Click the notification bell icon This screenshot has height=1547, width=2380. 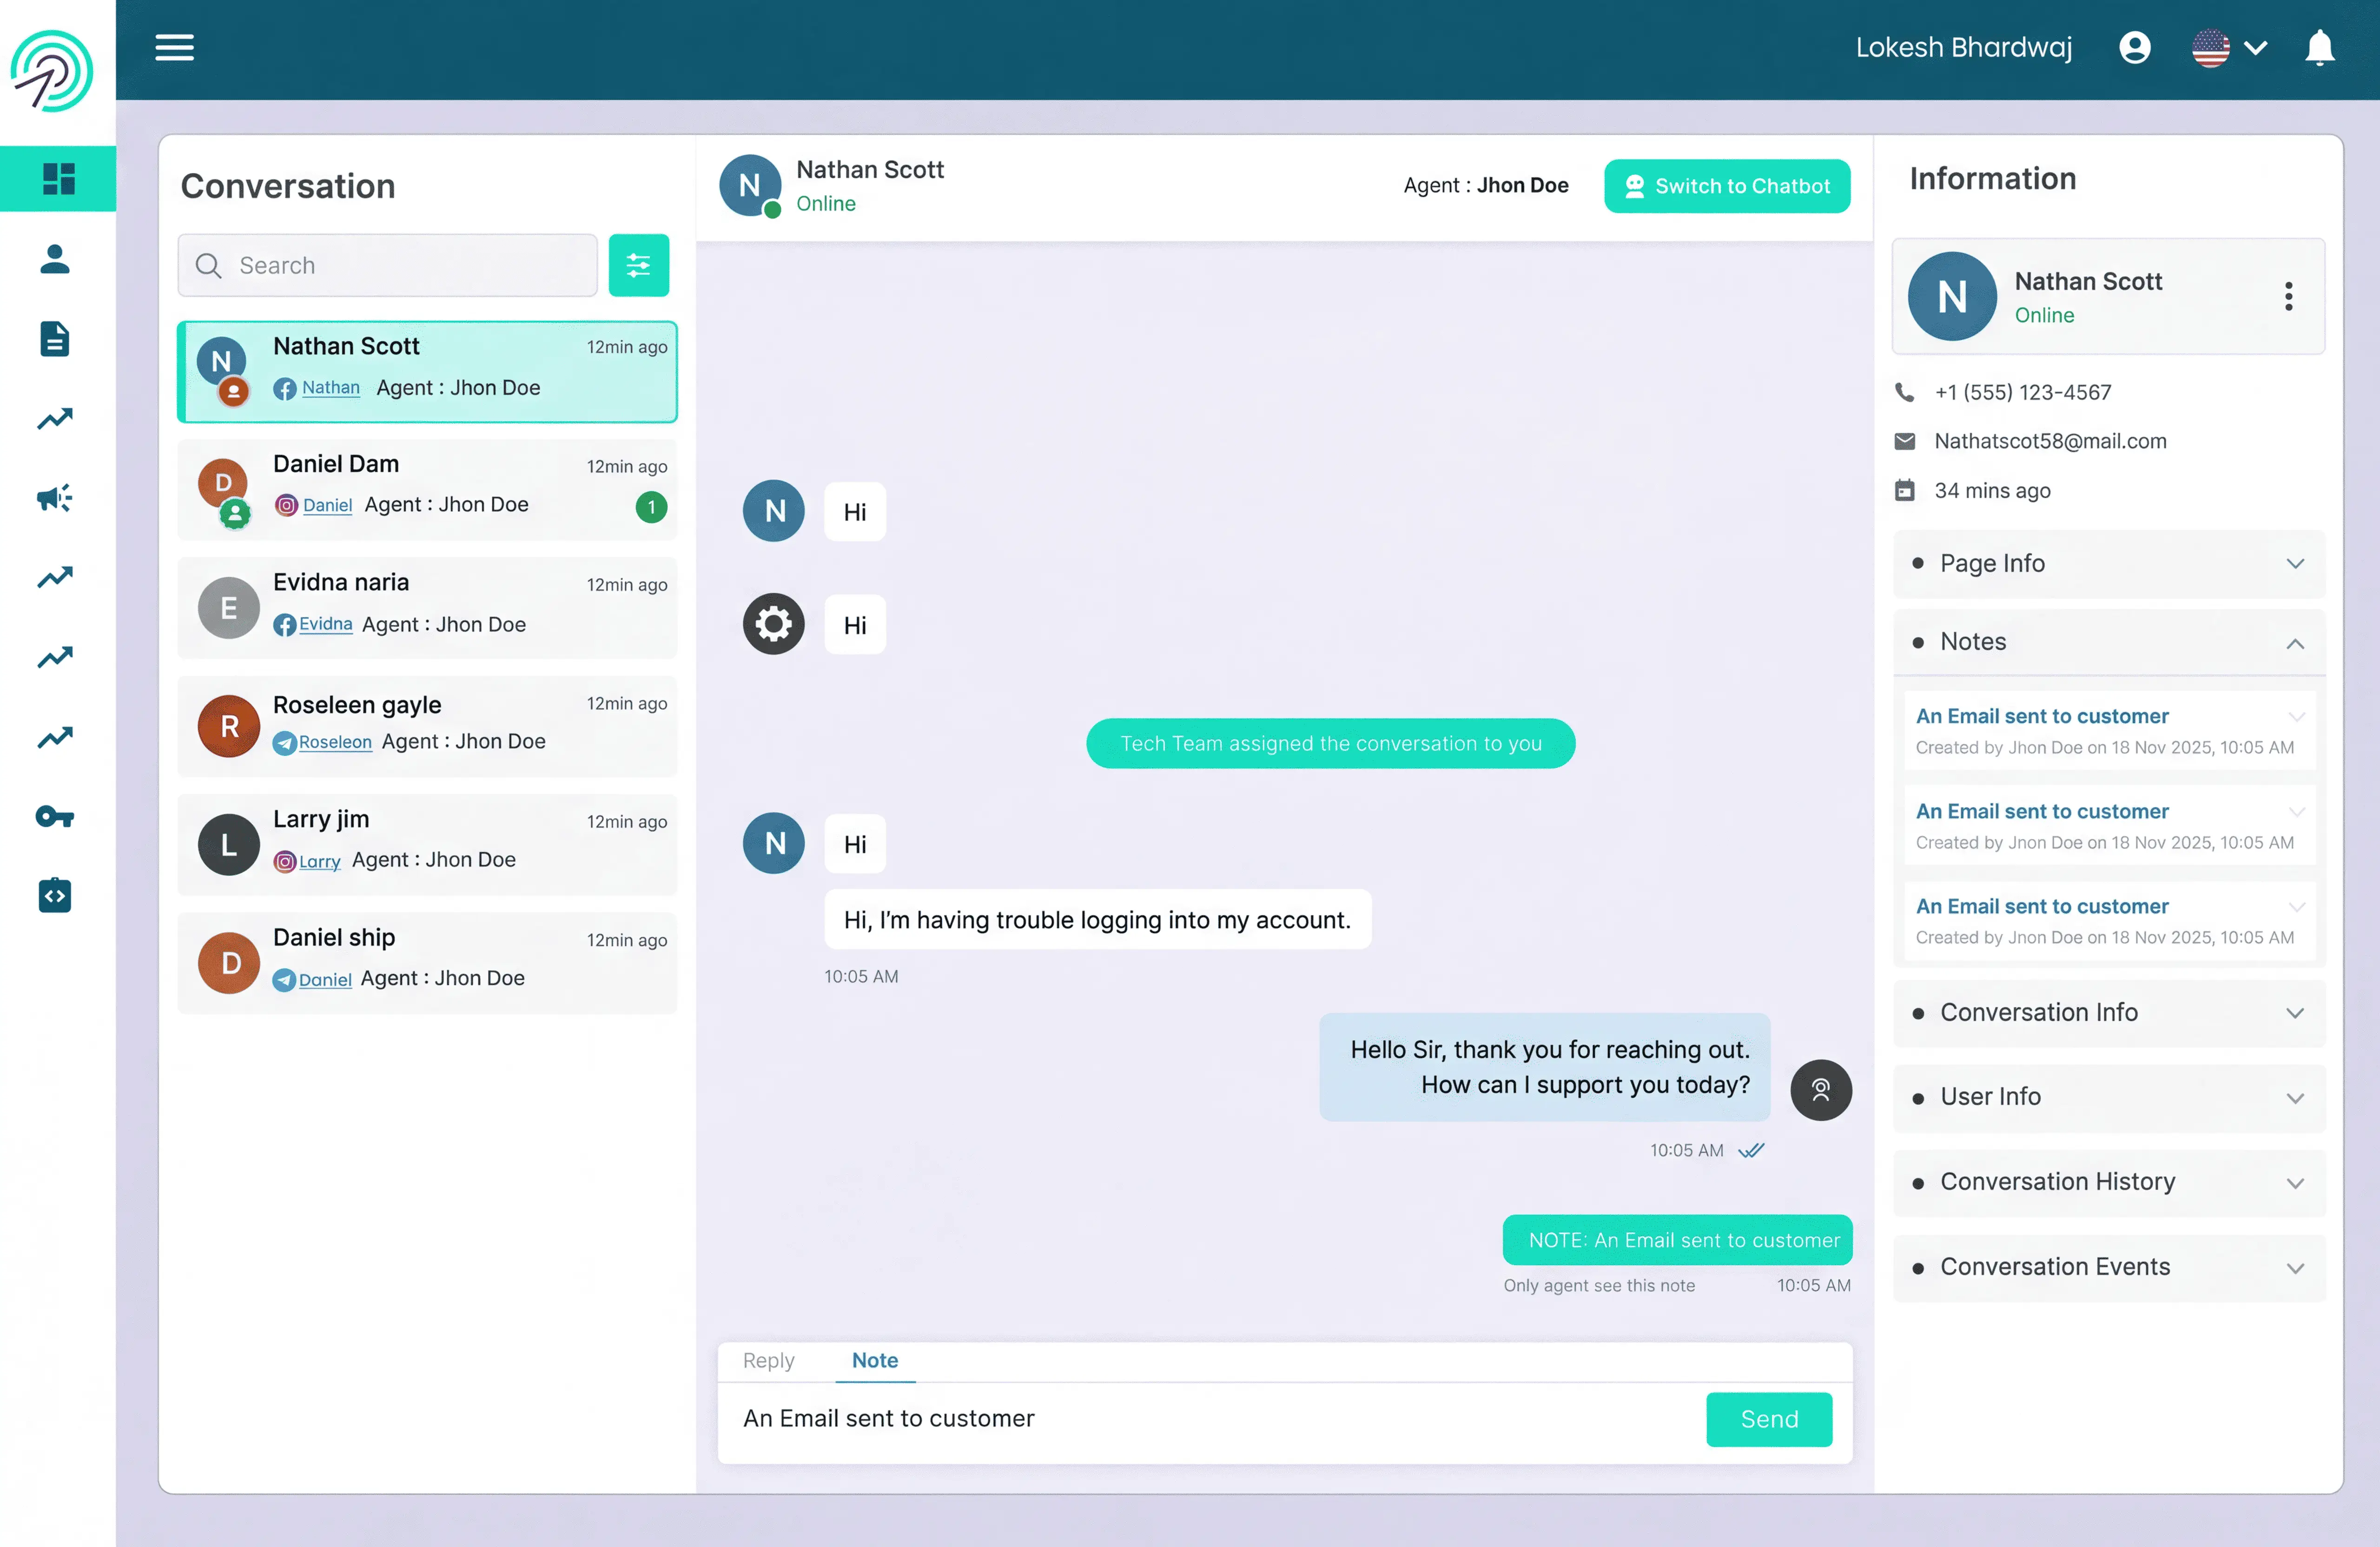[2319, 47]
